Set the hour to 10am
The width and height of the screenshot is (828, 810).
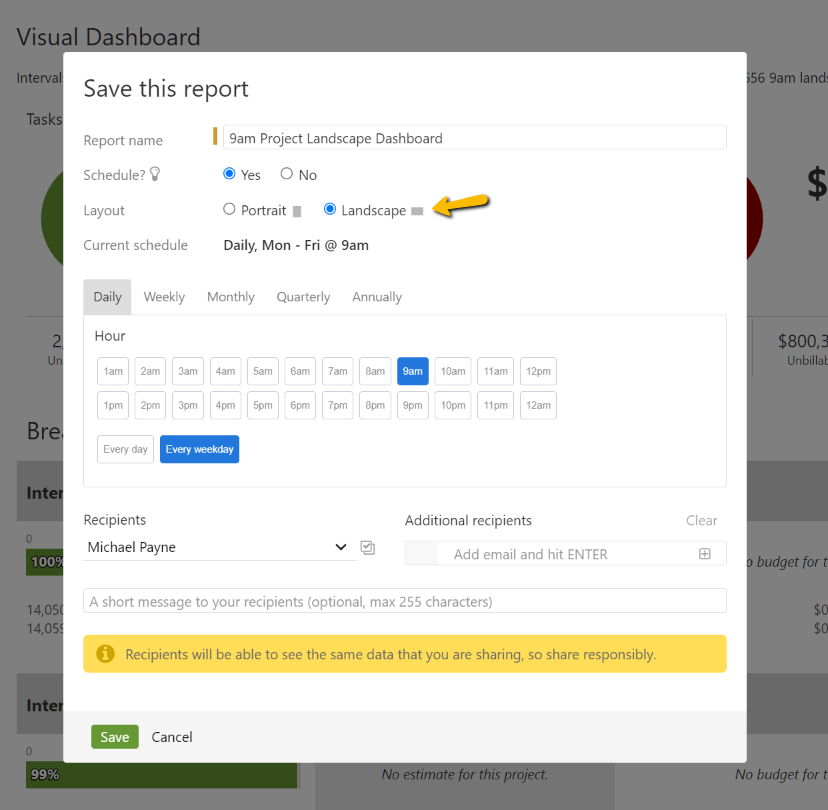[453, 371]
